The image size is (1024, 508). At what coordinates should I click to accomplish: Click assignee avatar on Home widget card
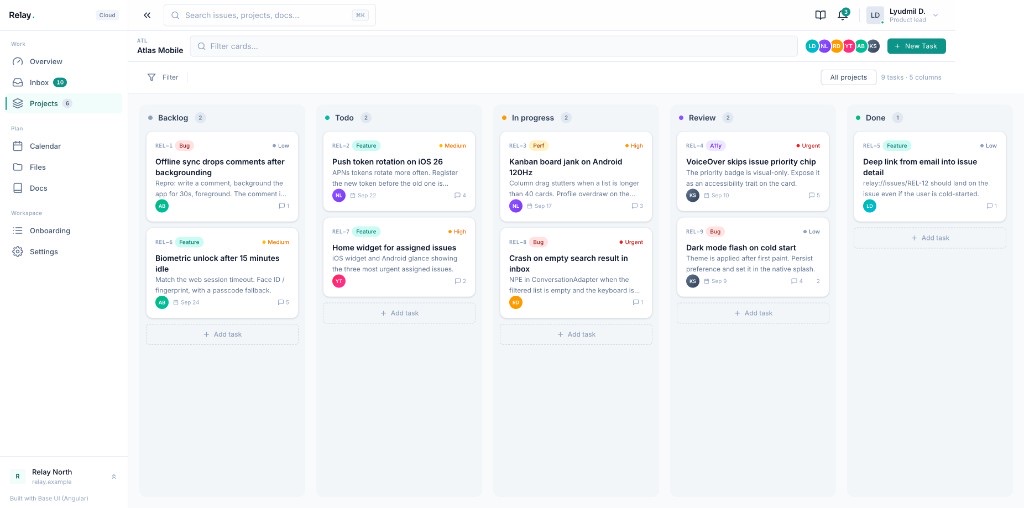point(339,281)
